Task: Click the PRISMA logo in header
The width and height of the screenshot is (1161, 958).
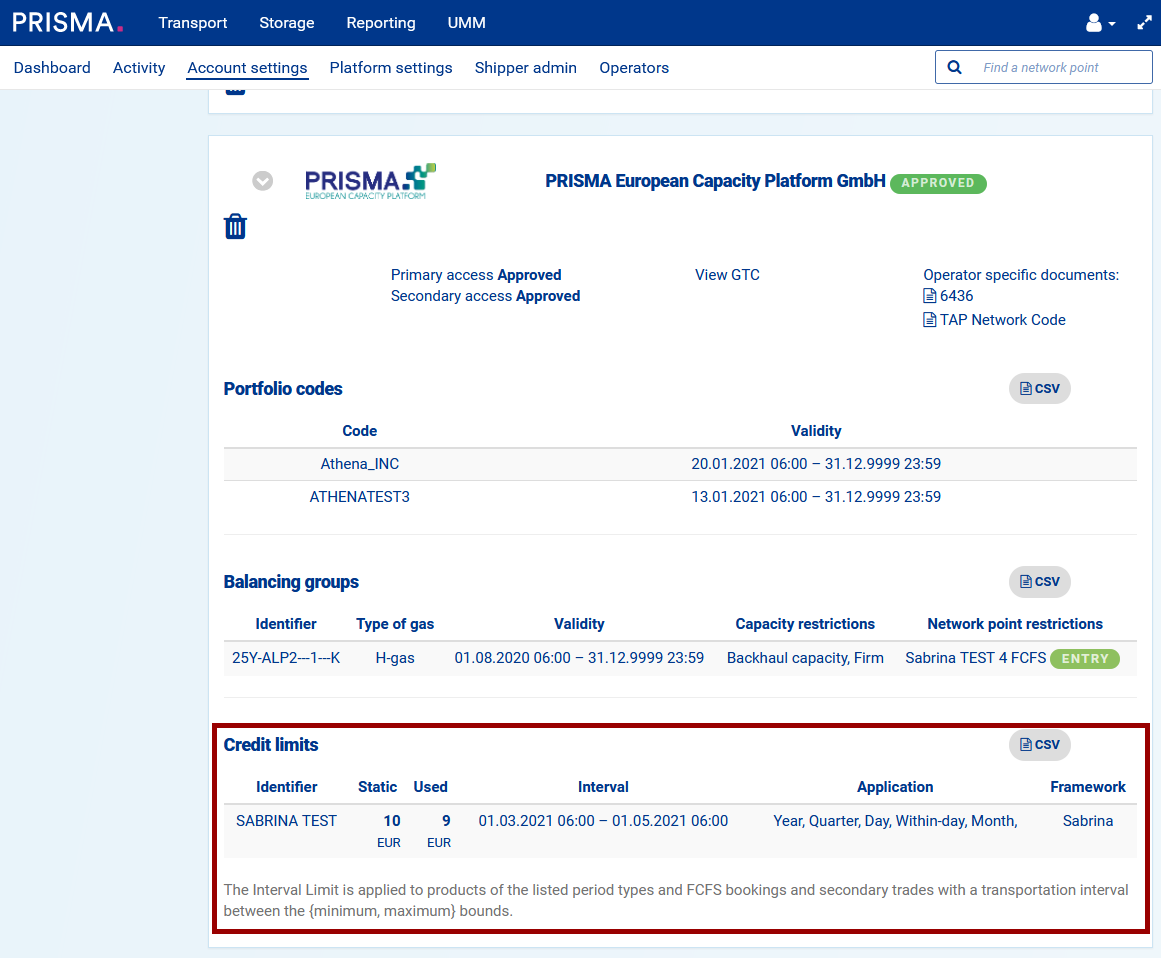Action: (x=68, y=22)
